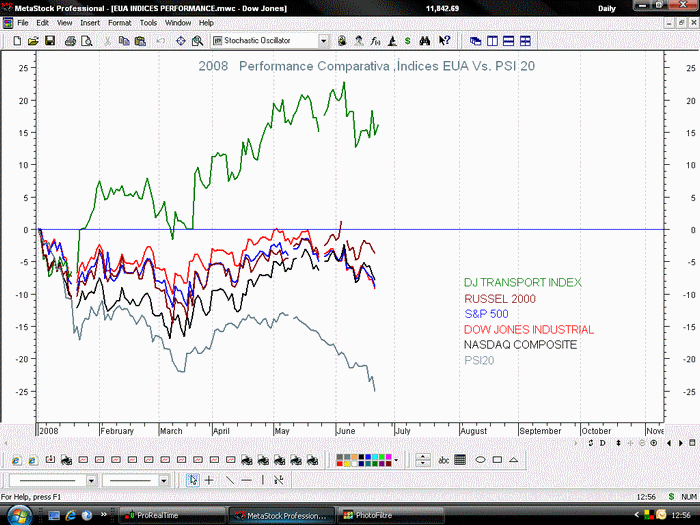Select the Ellipse drawing tool
700x525 pixels.
coord(480,459)
